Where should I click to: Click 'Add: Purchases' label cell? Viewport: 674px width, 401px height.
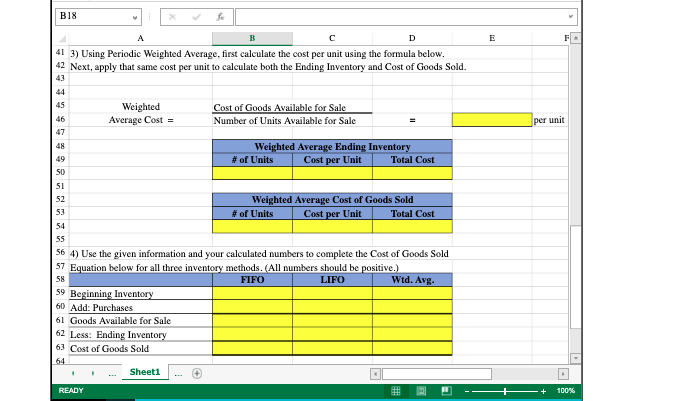[141, 307]
